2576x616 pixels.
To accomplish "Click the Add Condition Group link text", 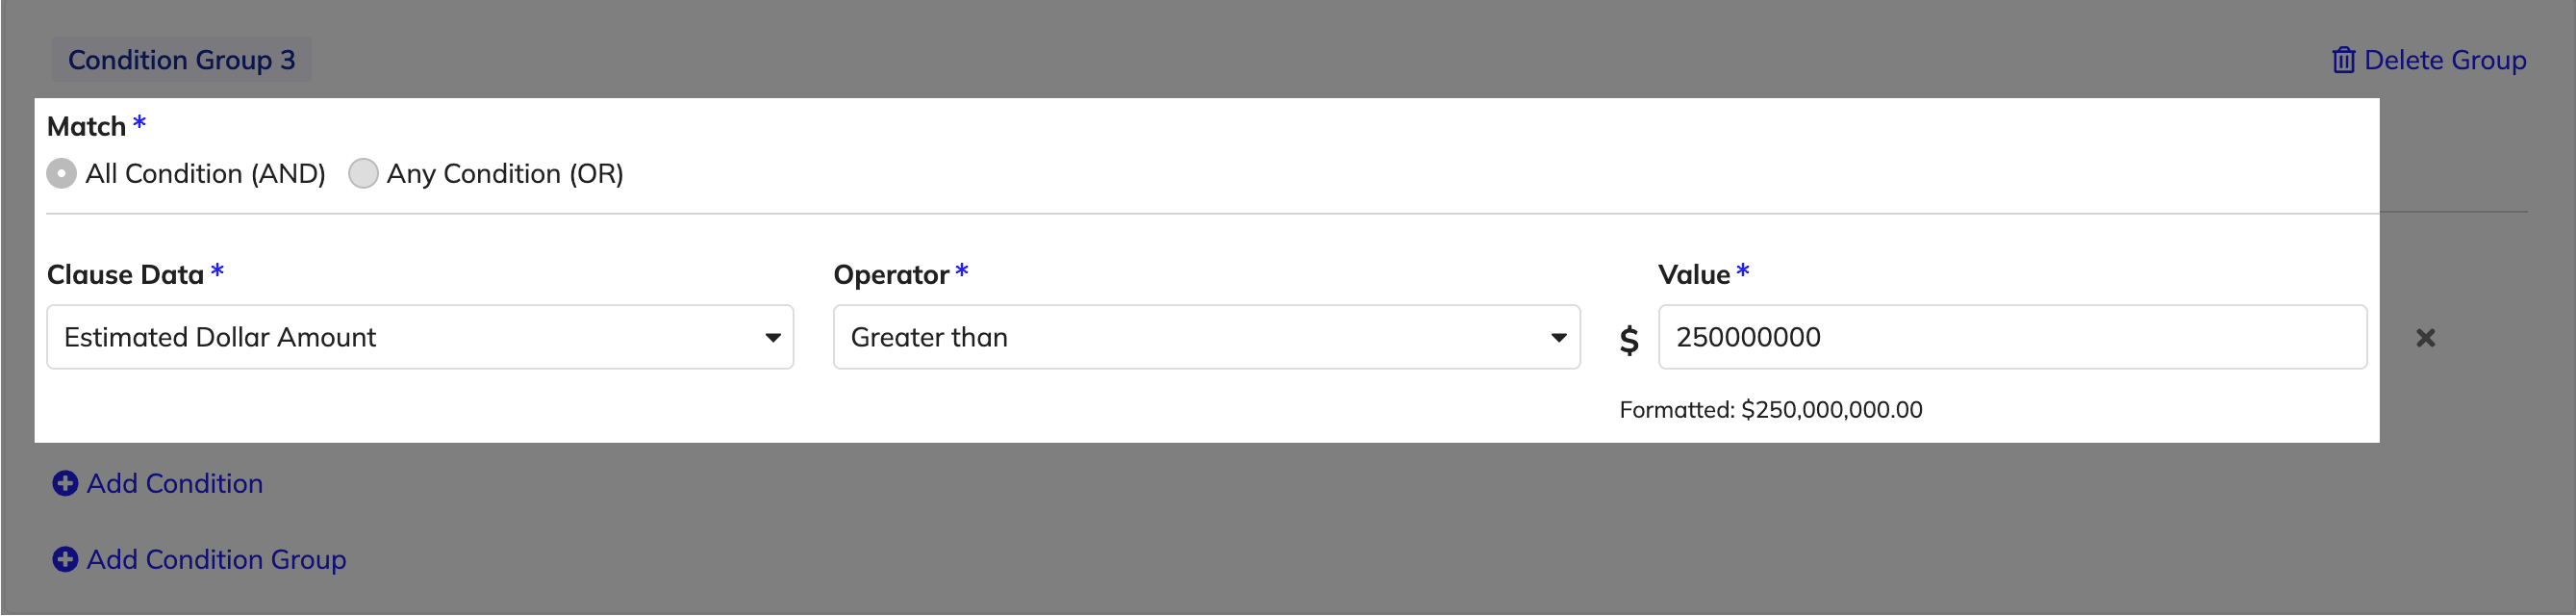I will point(216,560).
